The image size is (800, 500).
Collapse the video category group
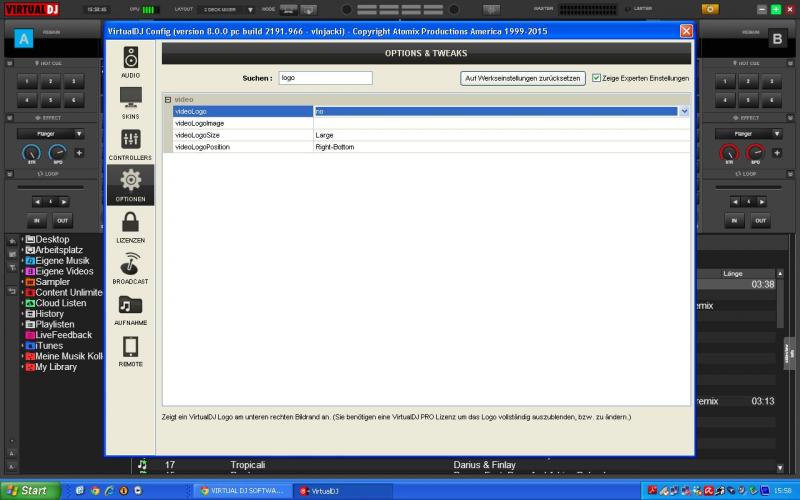(x=168, y=99)
